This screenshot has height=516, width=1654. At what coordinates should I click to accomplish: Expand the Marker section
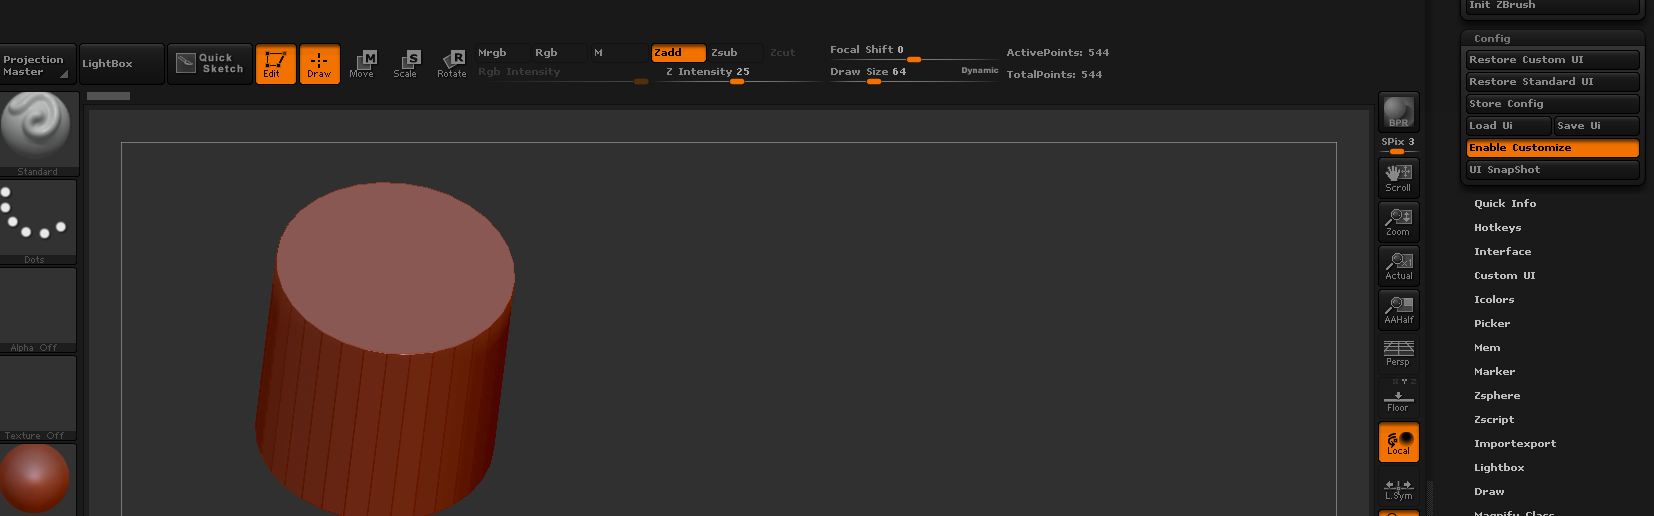click(1495, 372)
